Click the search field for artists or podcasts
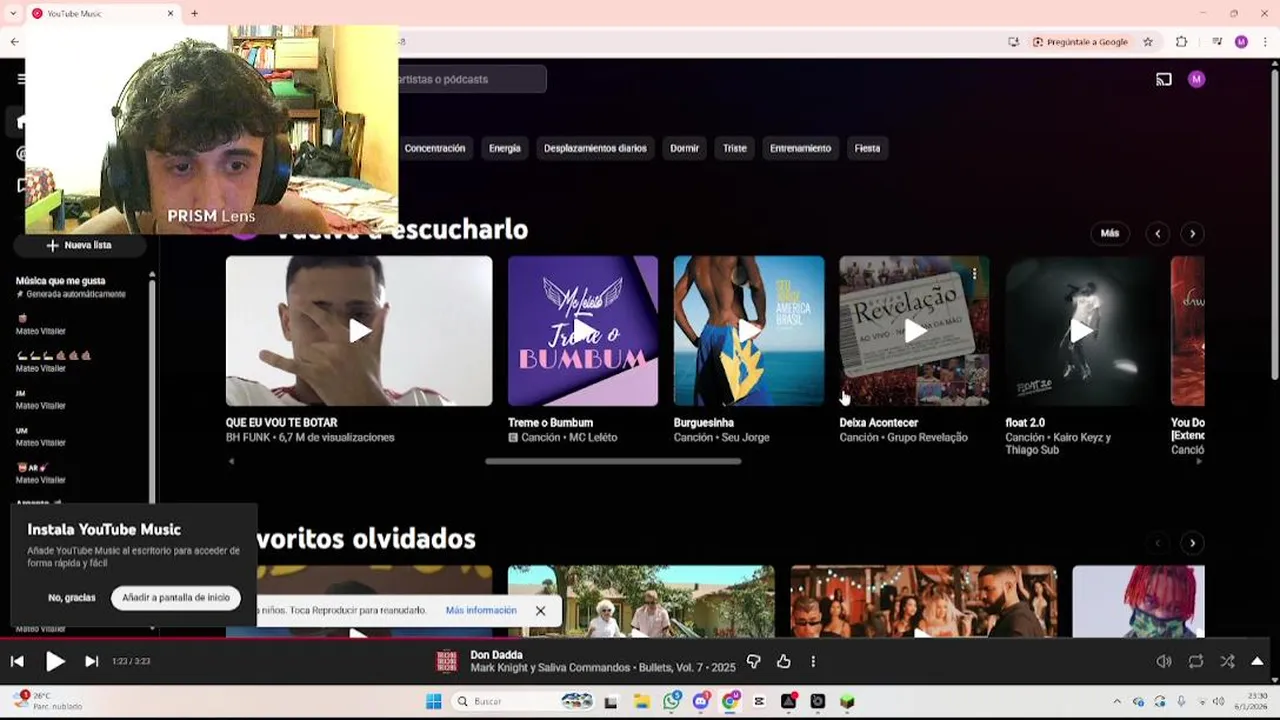This screenshot has width=1280, height=720. click(472, 79)
